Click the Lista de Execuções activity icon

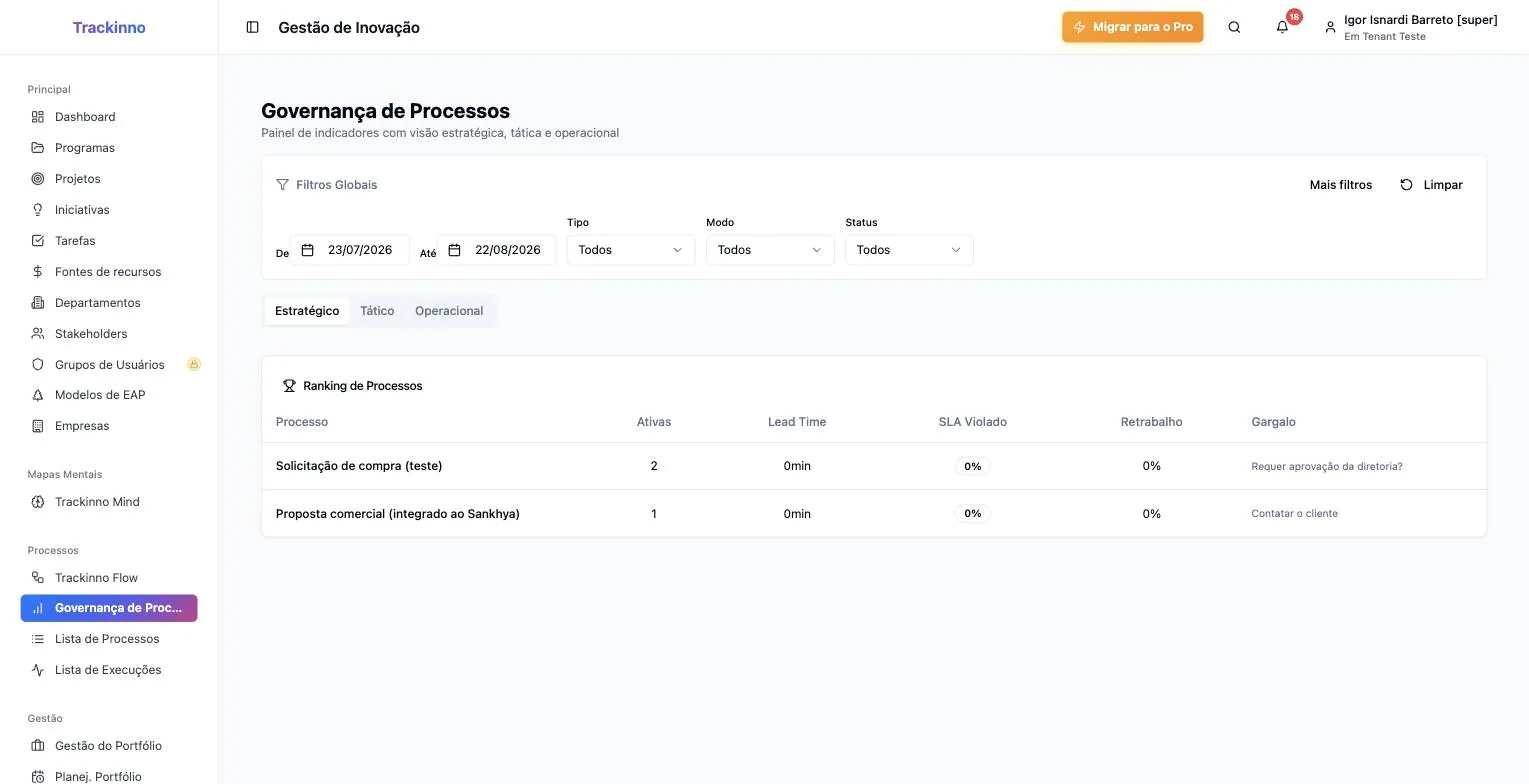click(38, 670)
